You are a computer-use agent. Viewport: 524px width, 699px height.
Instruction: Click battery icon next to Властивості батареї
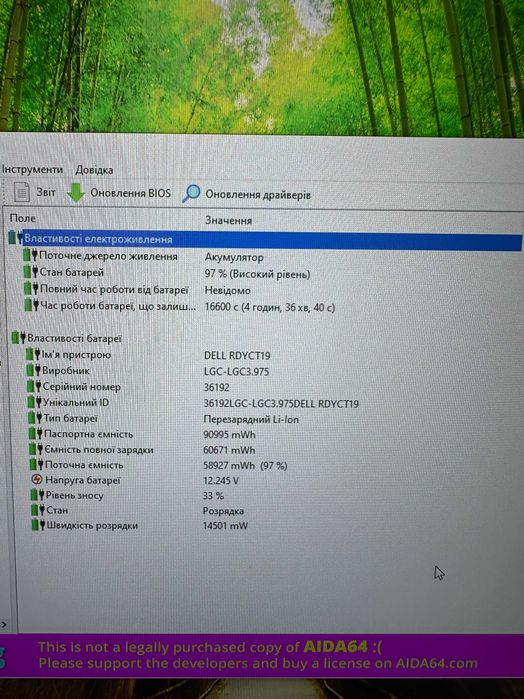(x=19, y=337)
